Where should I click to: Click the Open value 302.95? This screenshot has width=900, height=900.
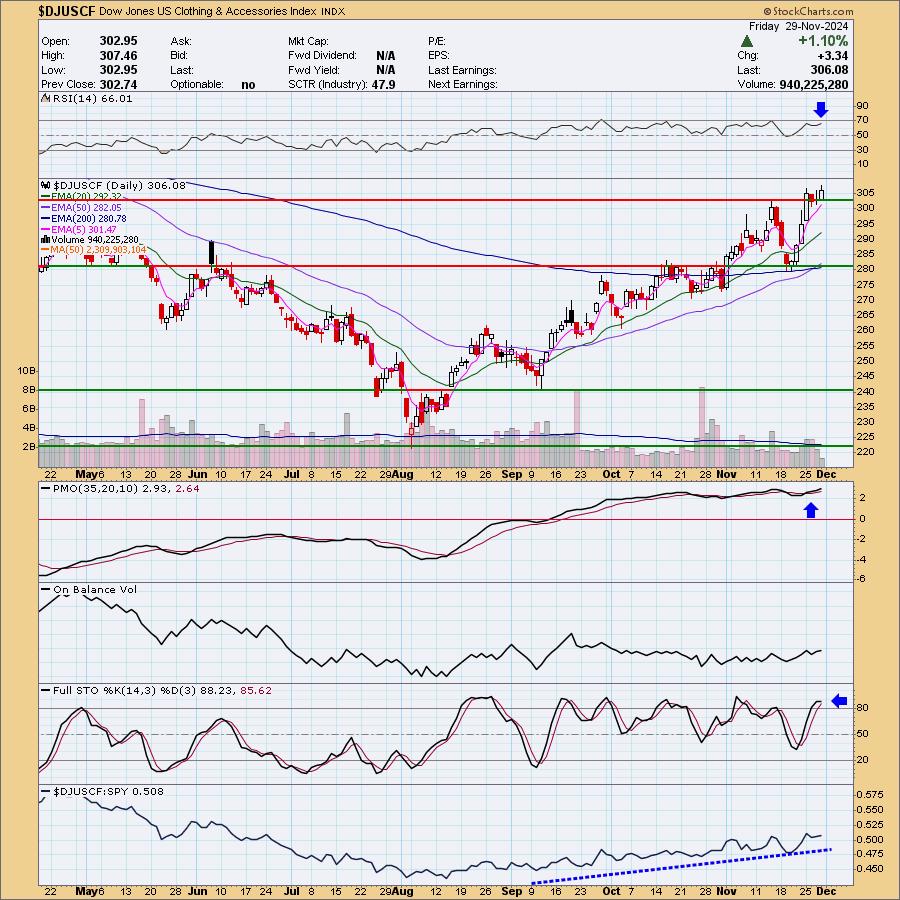tap(118, 41)
